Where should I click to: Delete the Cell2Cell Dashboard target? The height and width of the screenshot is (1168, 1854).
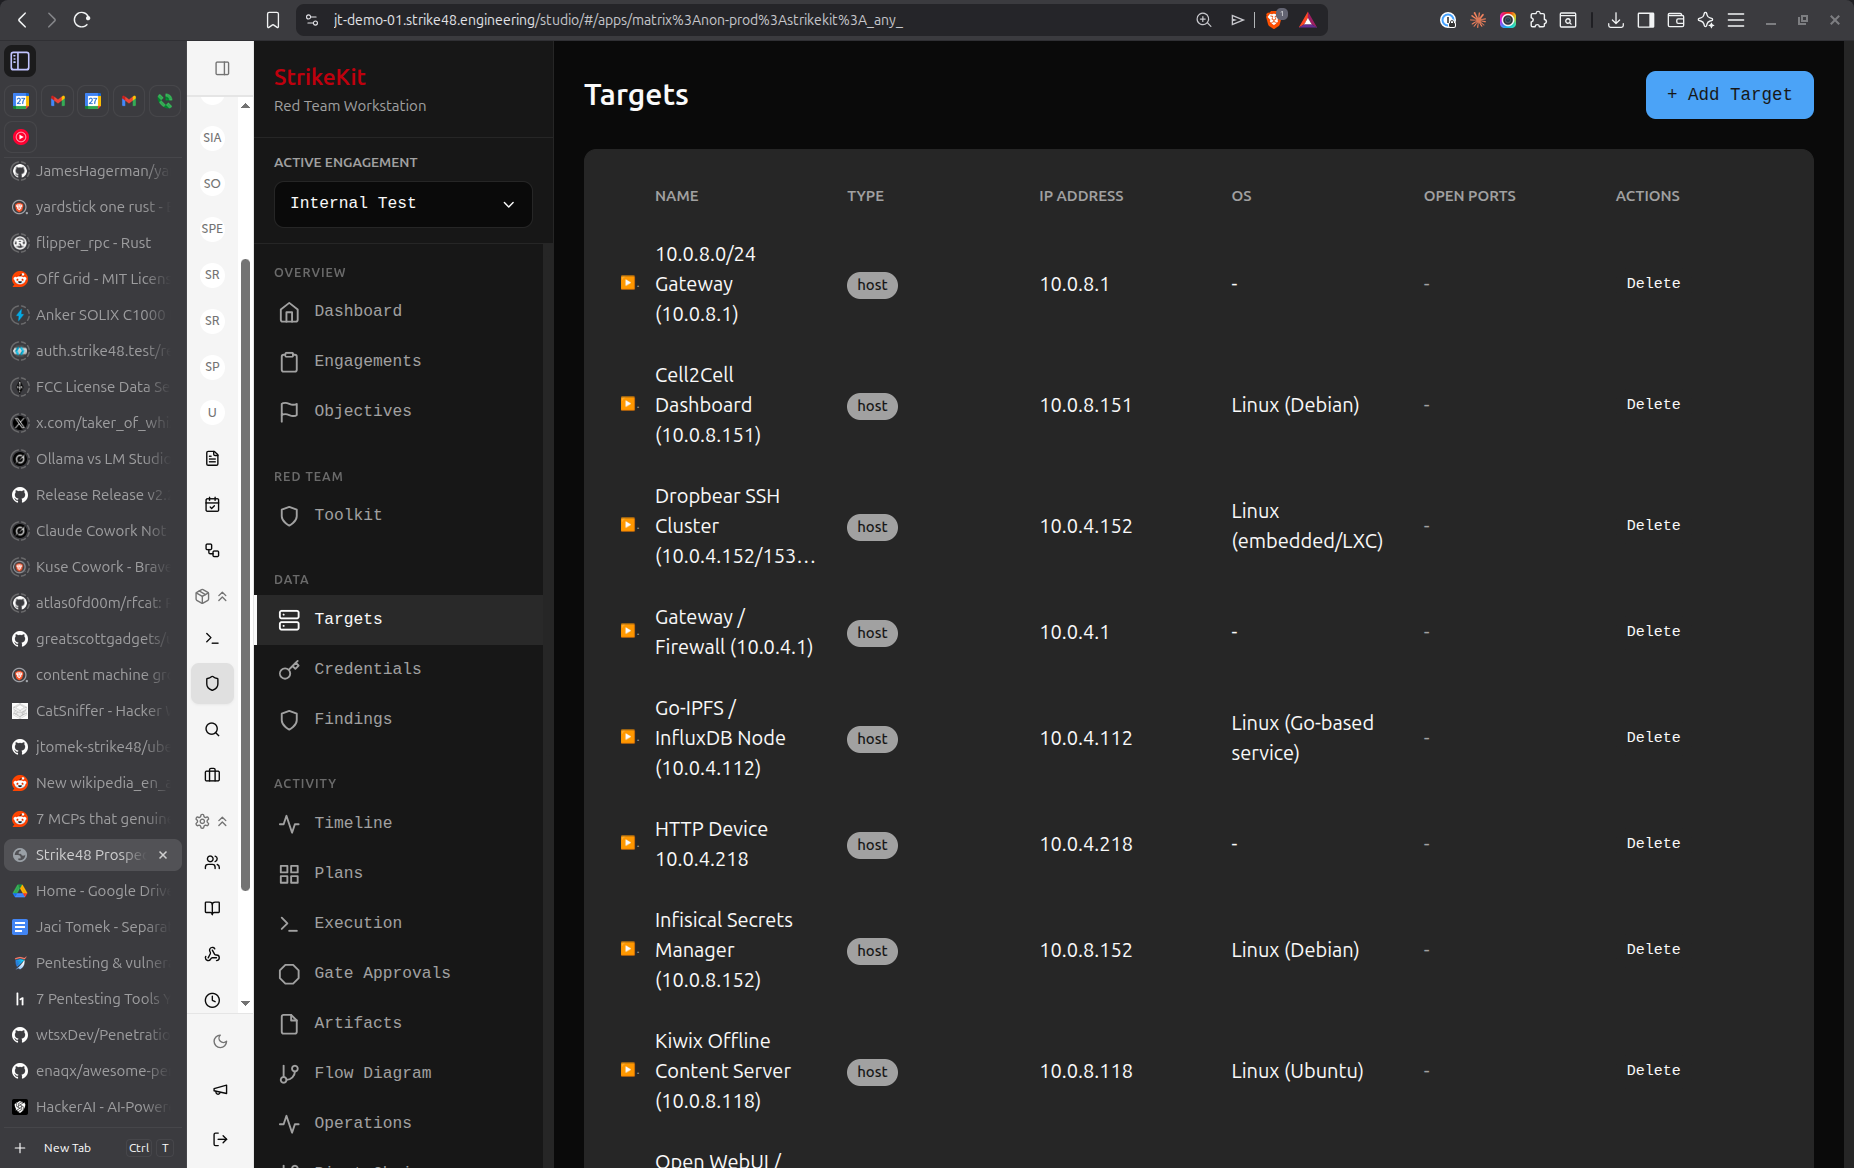point(1653,404)
